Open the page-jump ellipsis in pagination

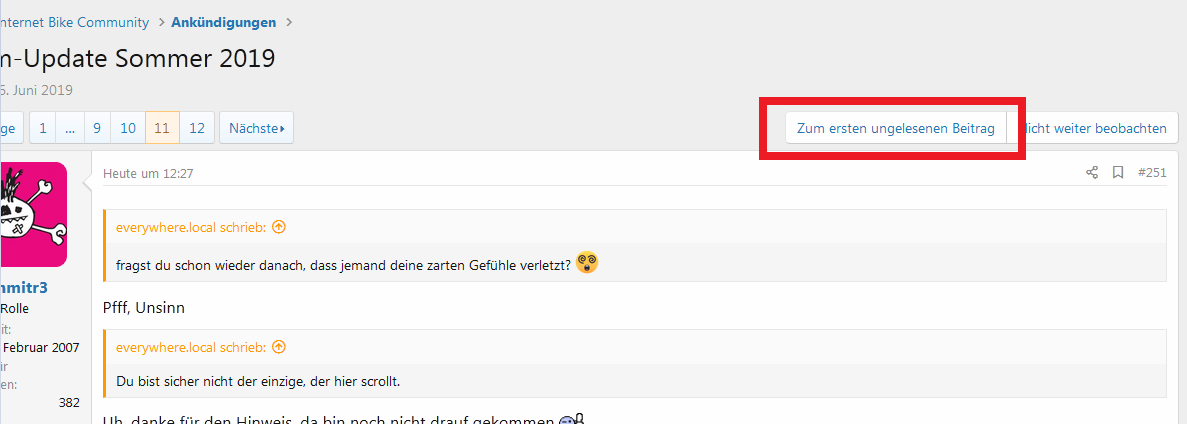(70, 128)
